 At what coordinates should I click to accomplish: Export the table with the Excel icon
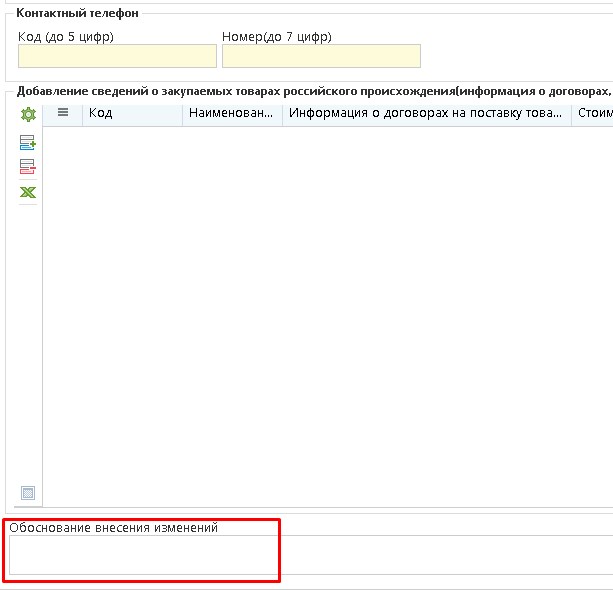(x=28, y=192)
